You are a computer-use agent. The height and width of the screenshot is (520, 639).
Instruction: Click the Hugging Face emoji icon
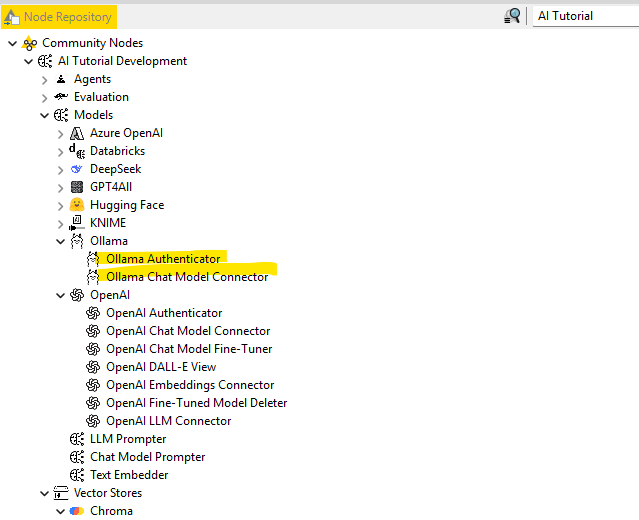77,205
